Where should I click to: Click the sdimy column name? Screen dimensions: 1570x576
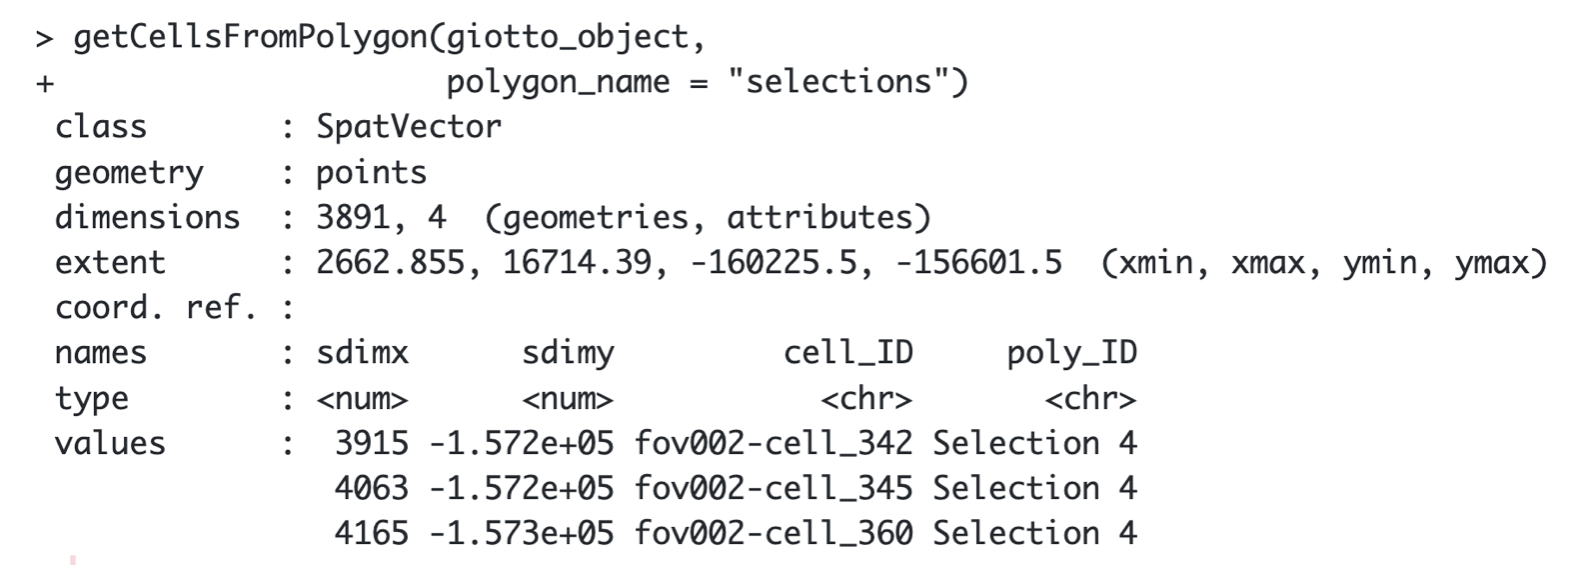(x=568, y=352)
